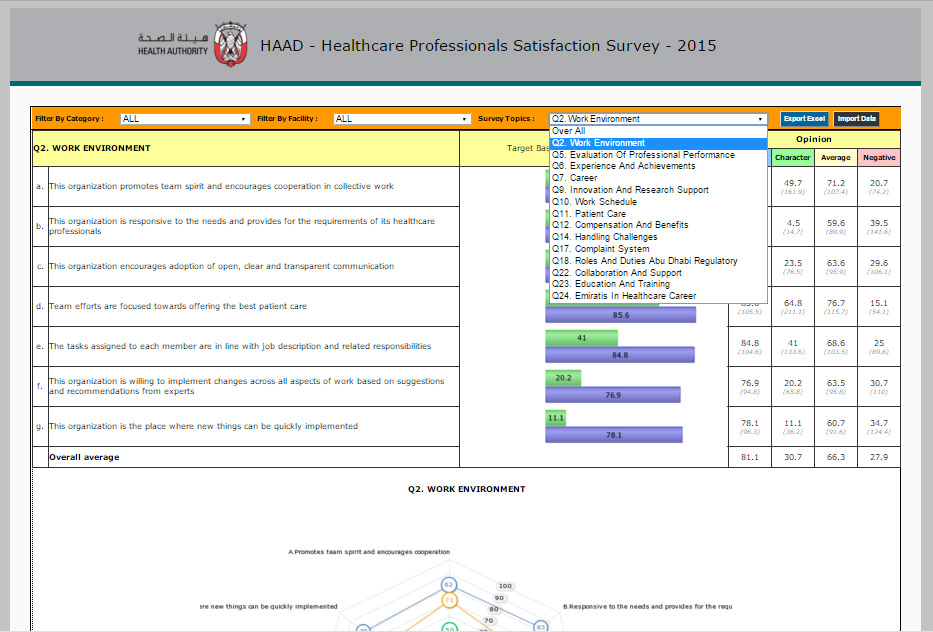Screen dimensions: 933x632
Task: Click Average value 60.7 in row g
Action: click(836, 423)
